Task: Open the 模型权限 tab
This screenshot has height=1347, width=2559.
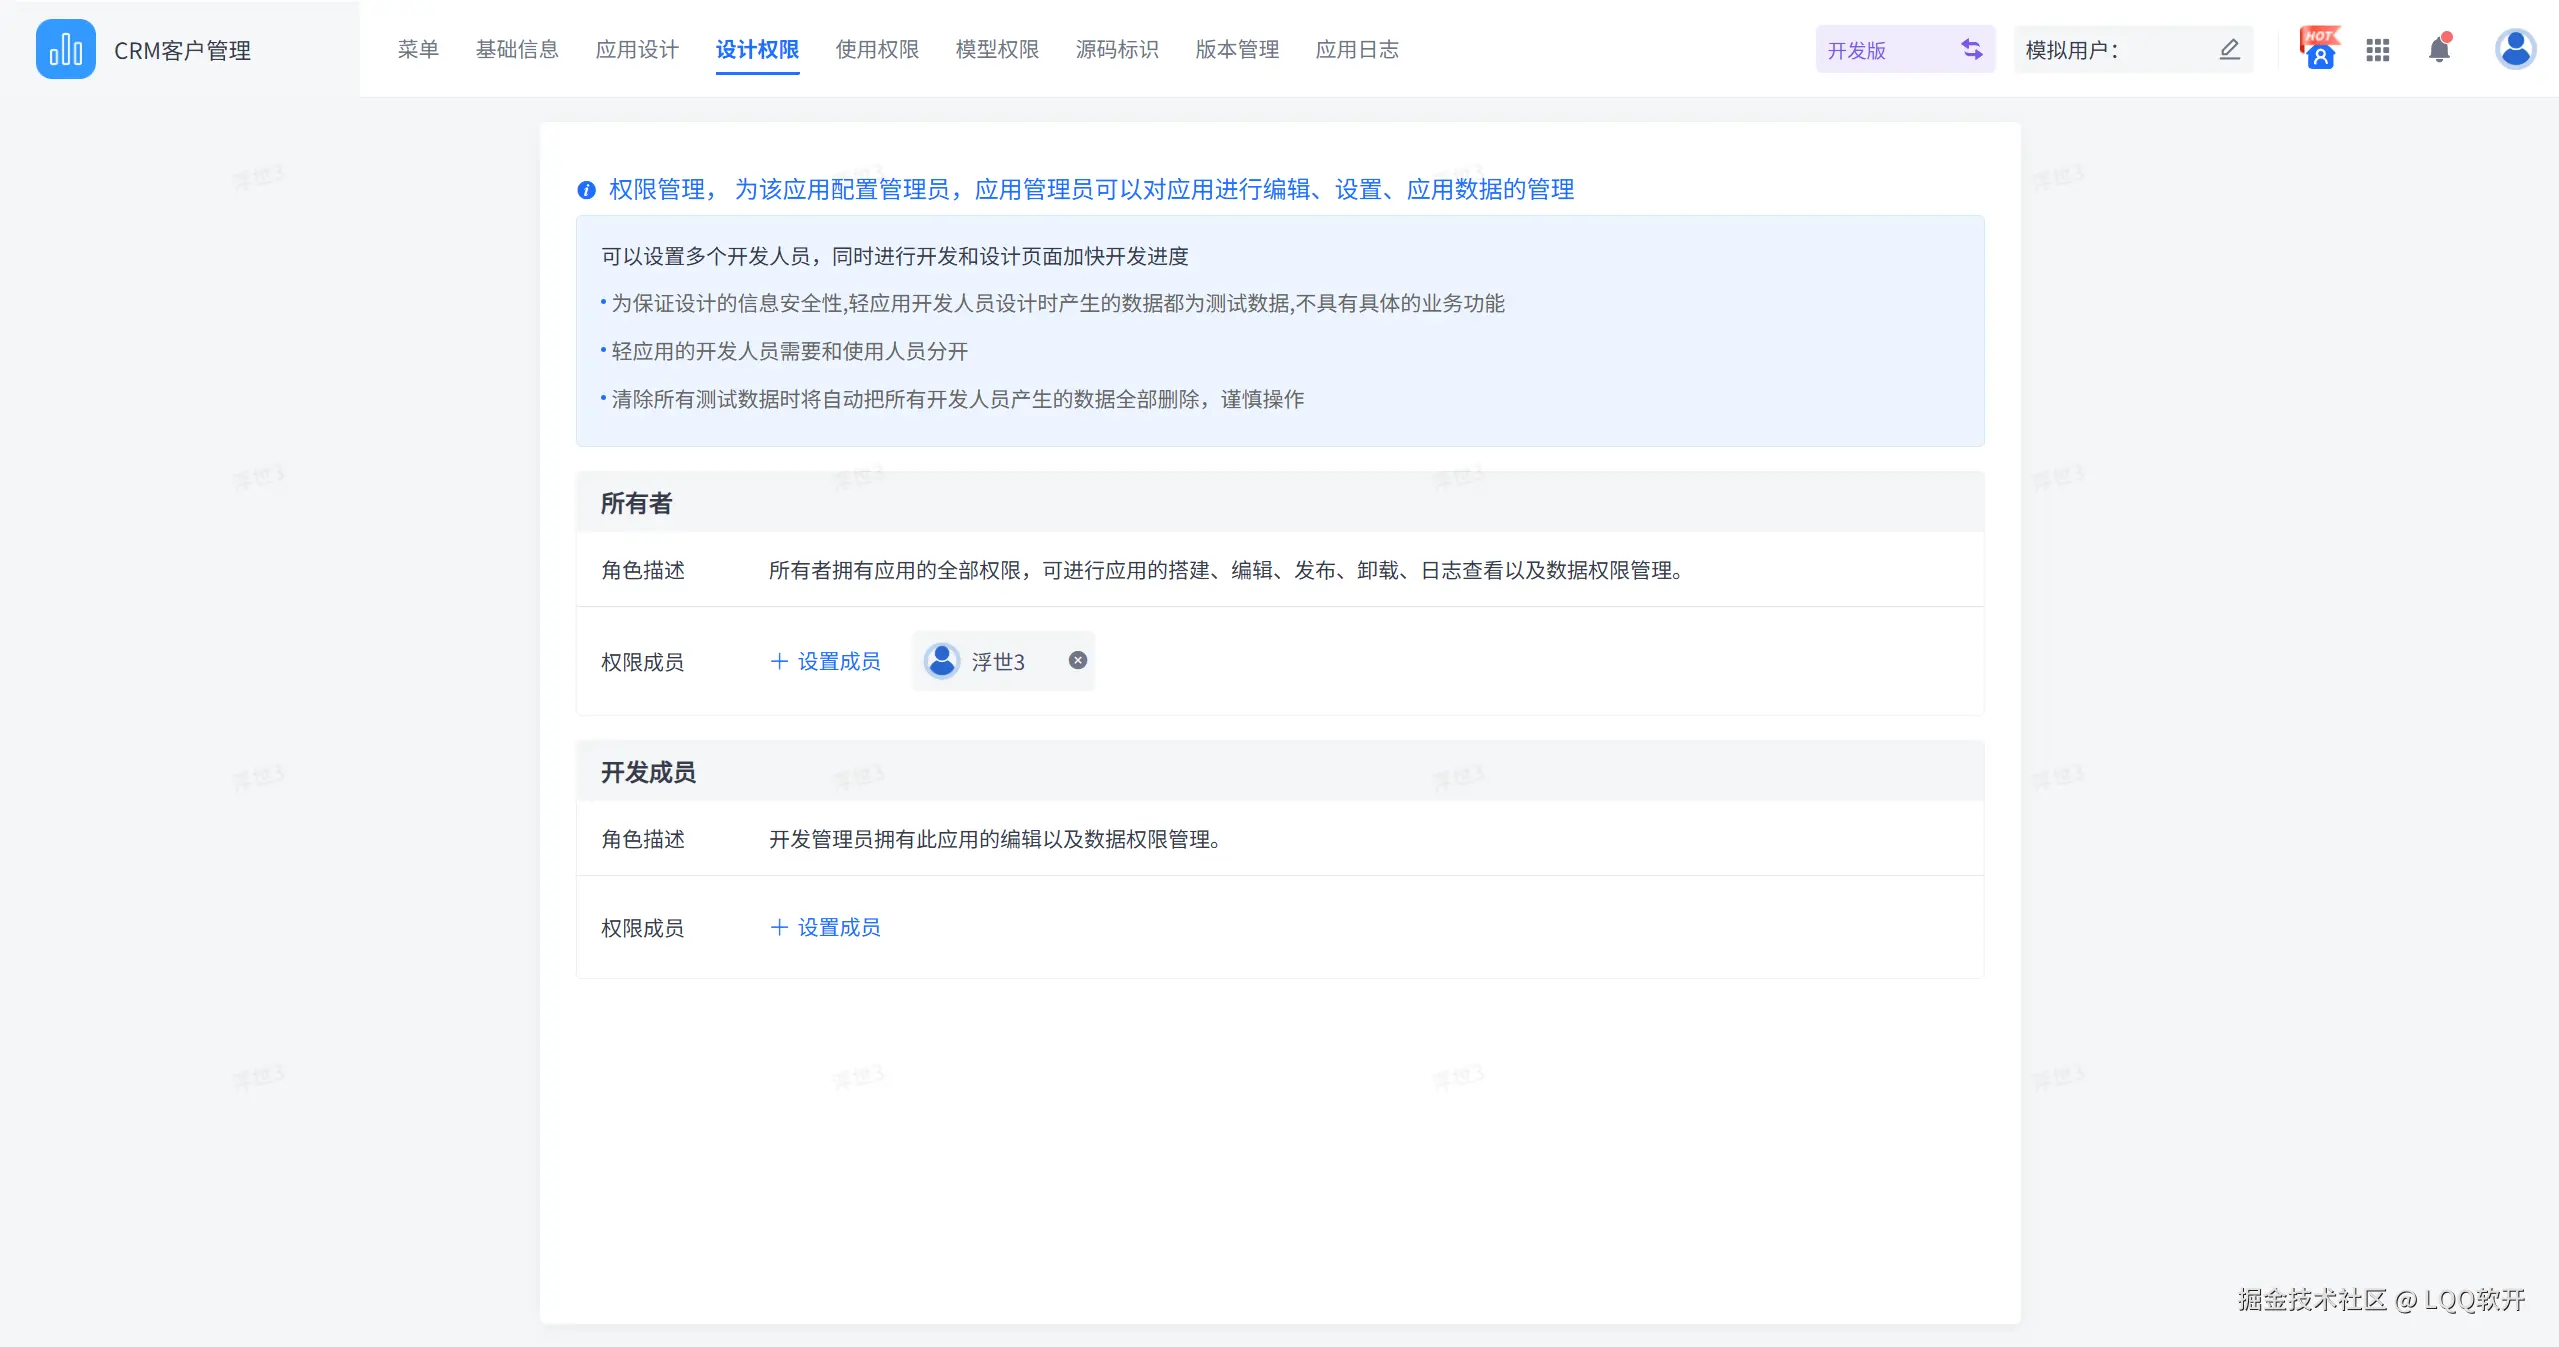Action: tap(997, 49)
